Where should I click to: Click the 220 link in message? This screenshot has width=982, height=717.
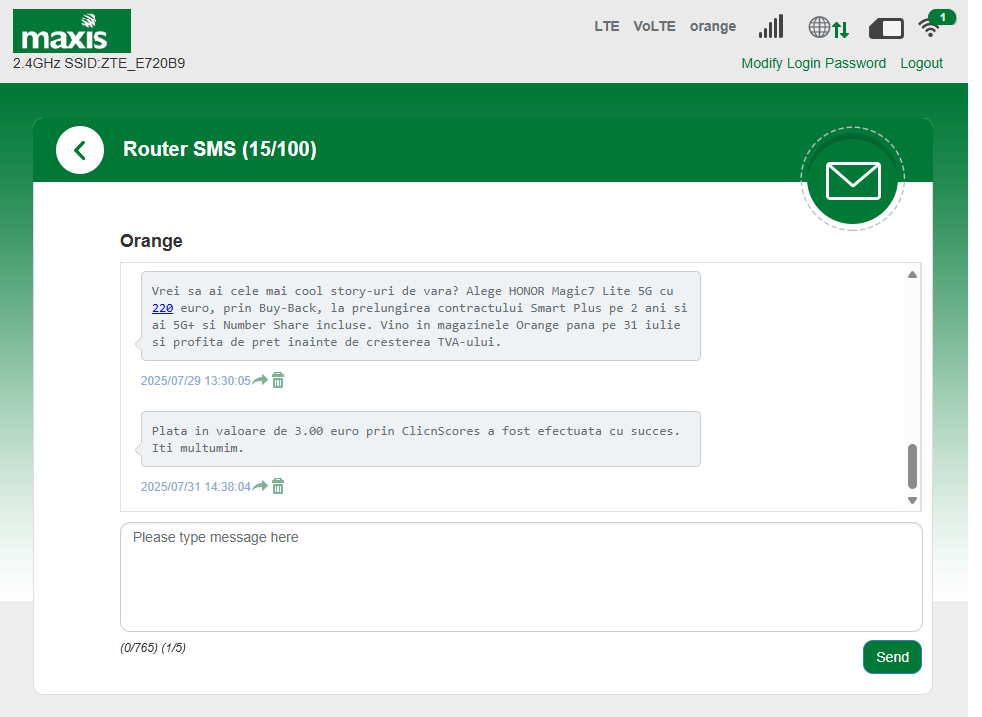tap(163, 308)
